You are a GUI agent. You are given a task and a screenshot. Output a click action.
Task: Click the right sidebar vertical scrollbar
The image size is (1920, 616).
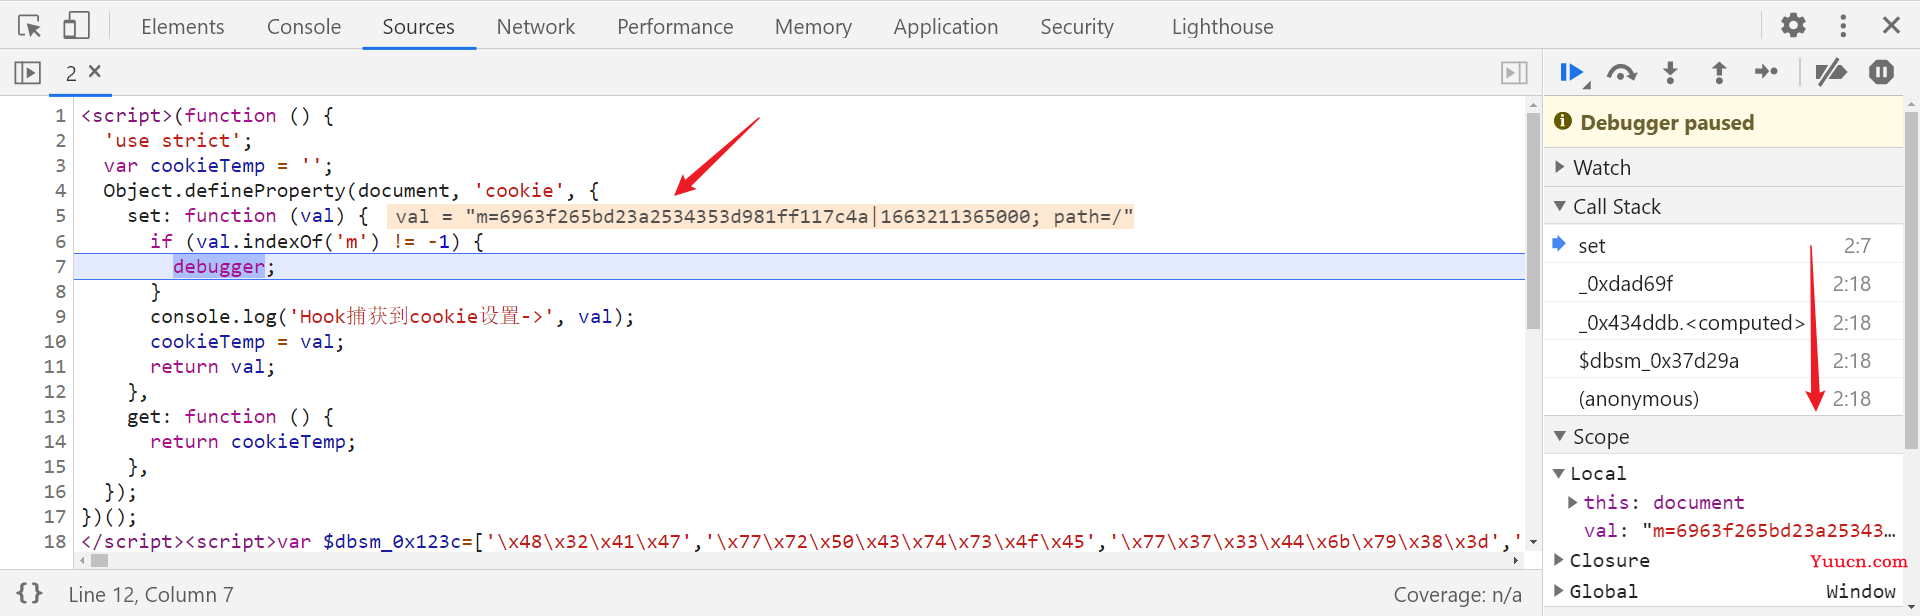click(1911, 280)
